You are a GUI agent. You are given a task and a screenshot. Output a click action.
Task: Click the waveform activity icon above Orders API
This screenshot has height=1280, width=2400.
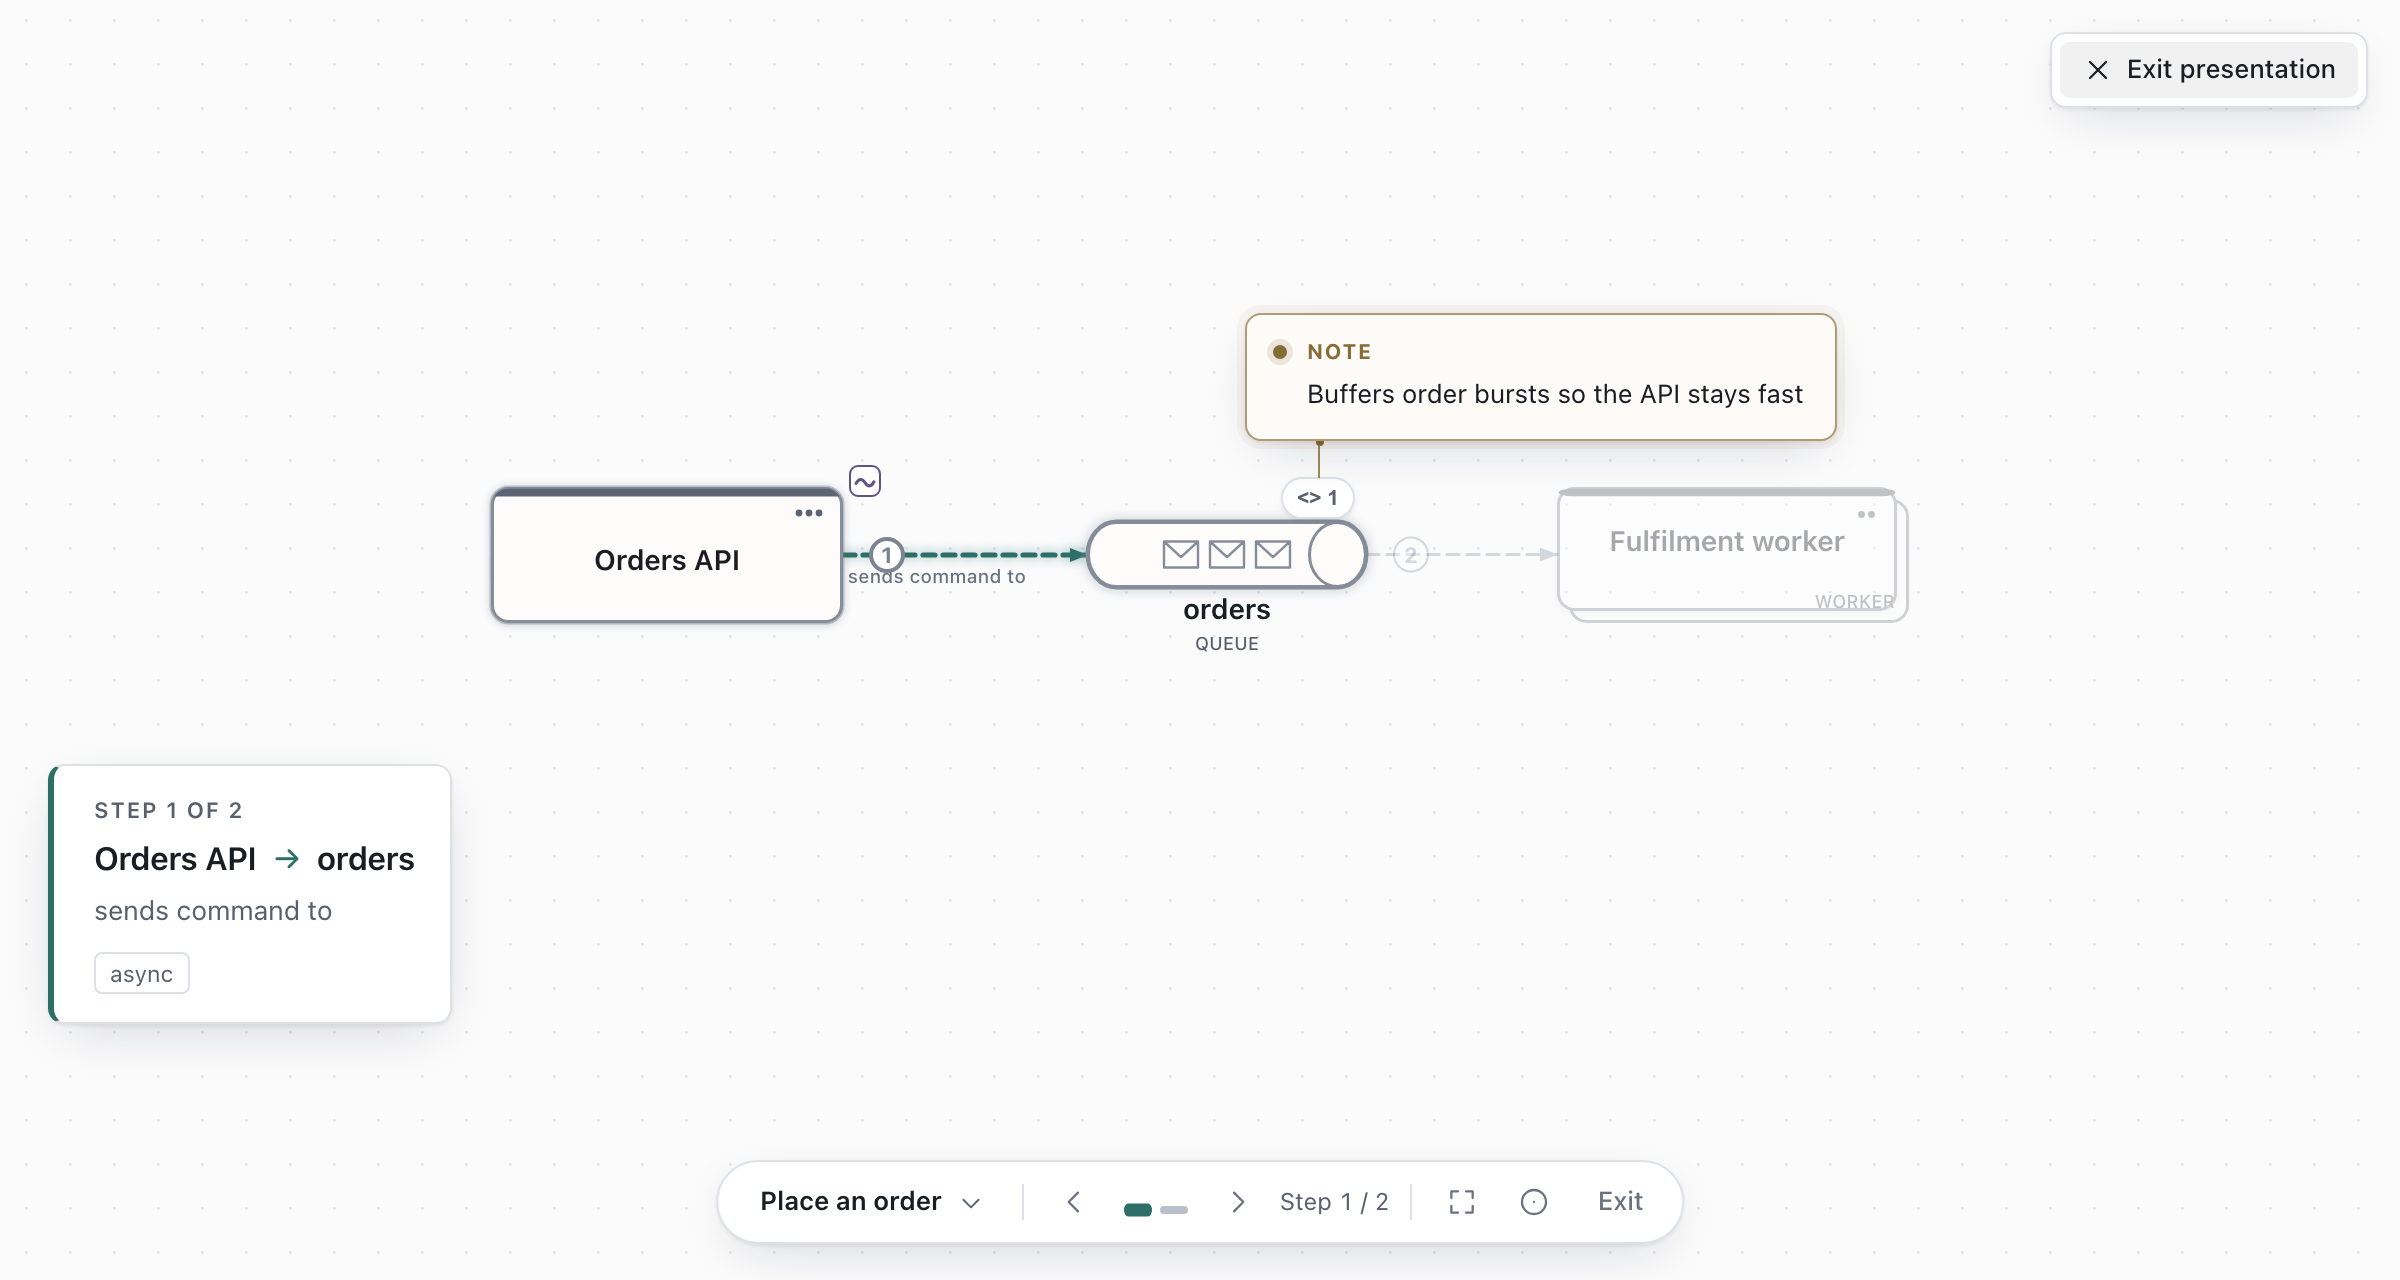click(865, 481)
